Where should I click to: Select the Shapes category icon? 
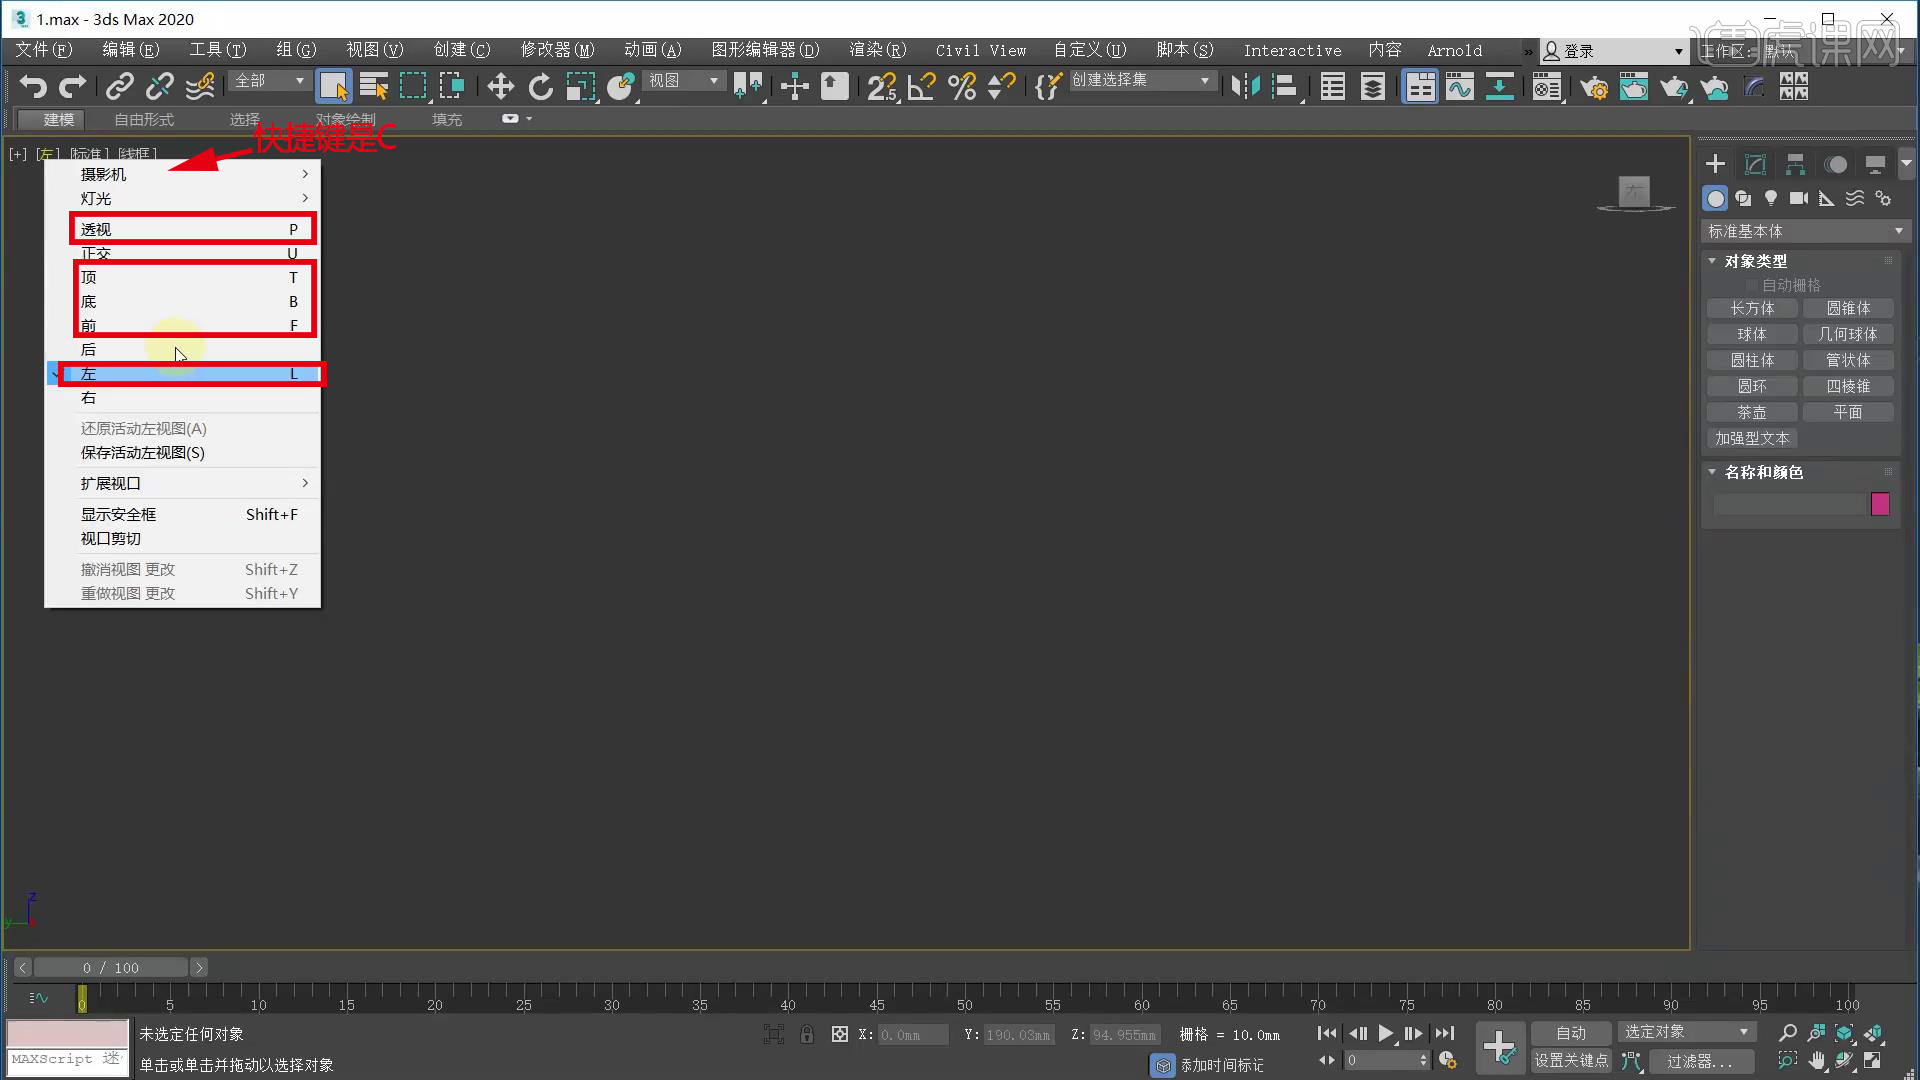point(1743,199)
